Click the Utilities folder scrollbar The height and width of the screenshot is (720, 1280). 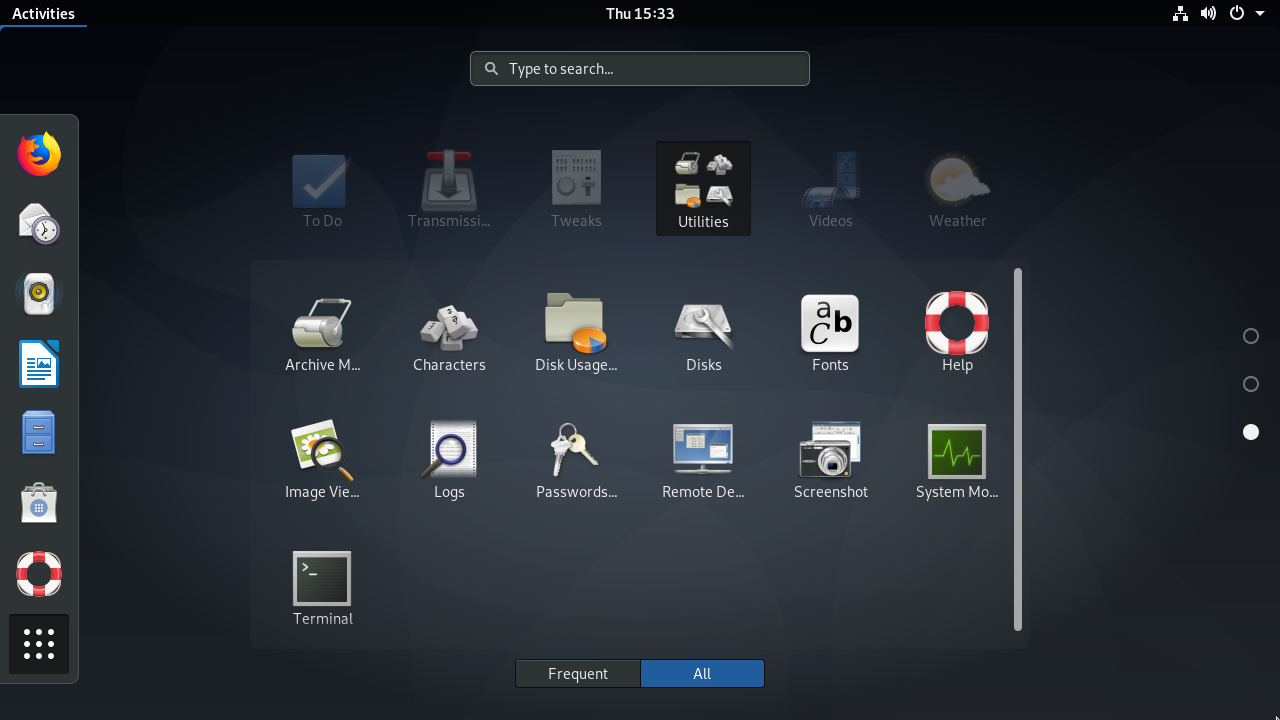(1018, 449)
